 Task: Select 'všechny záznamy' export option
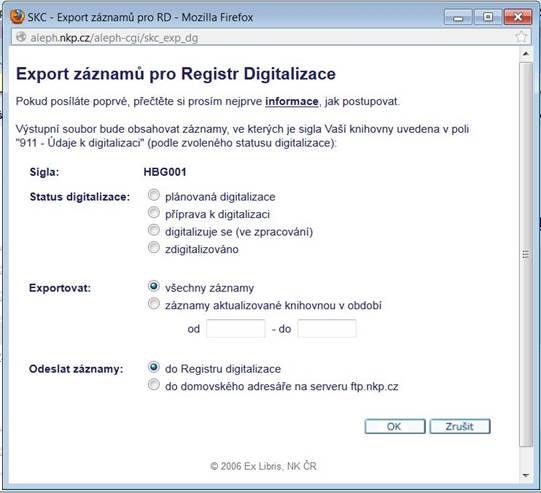point(154,286)
